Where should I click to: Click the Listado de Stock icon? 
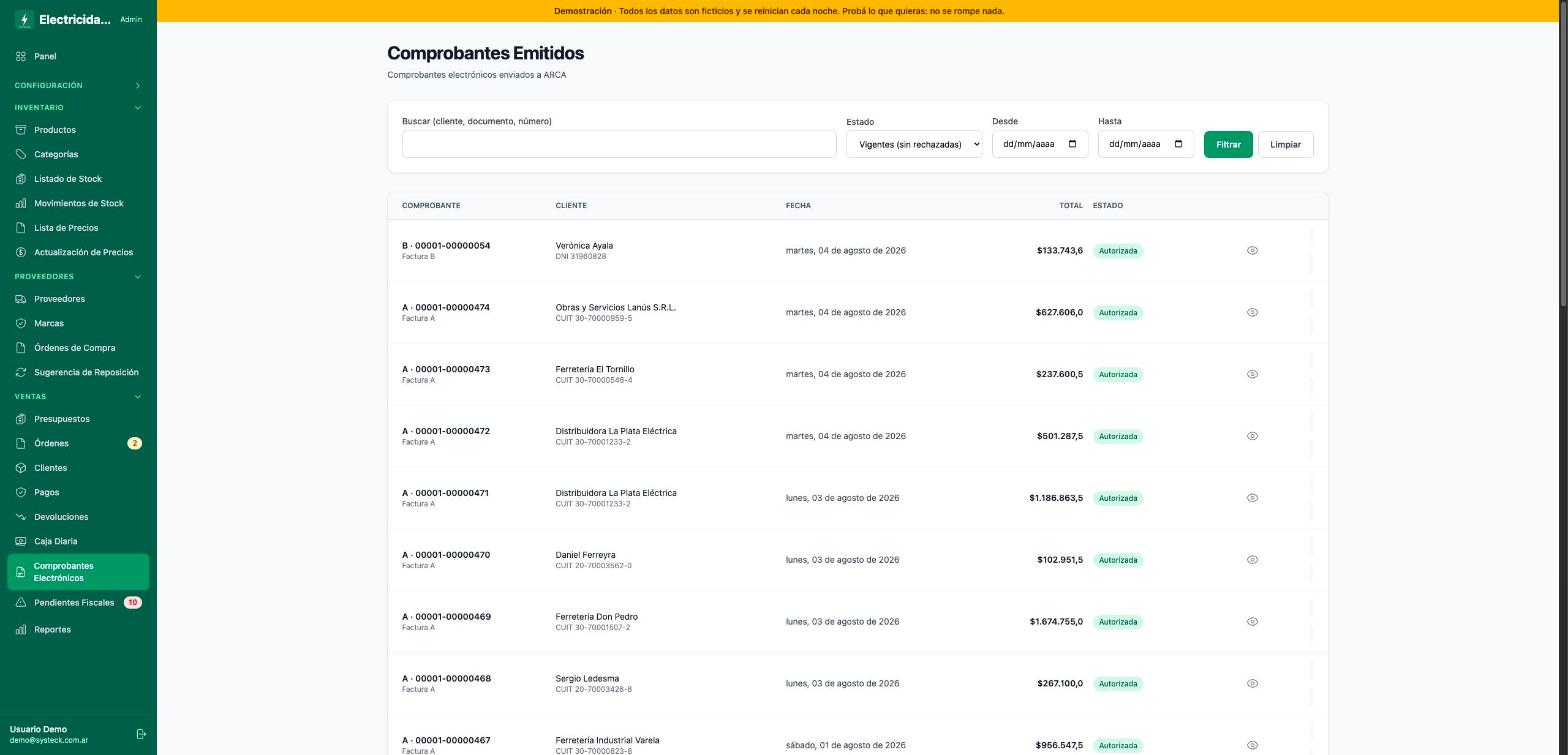coord(20,179)
